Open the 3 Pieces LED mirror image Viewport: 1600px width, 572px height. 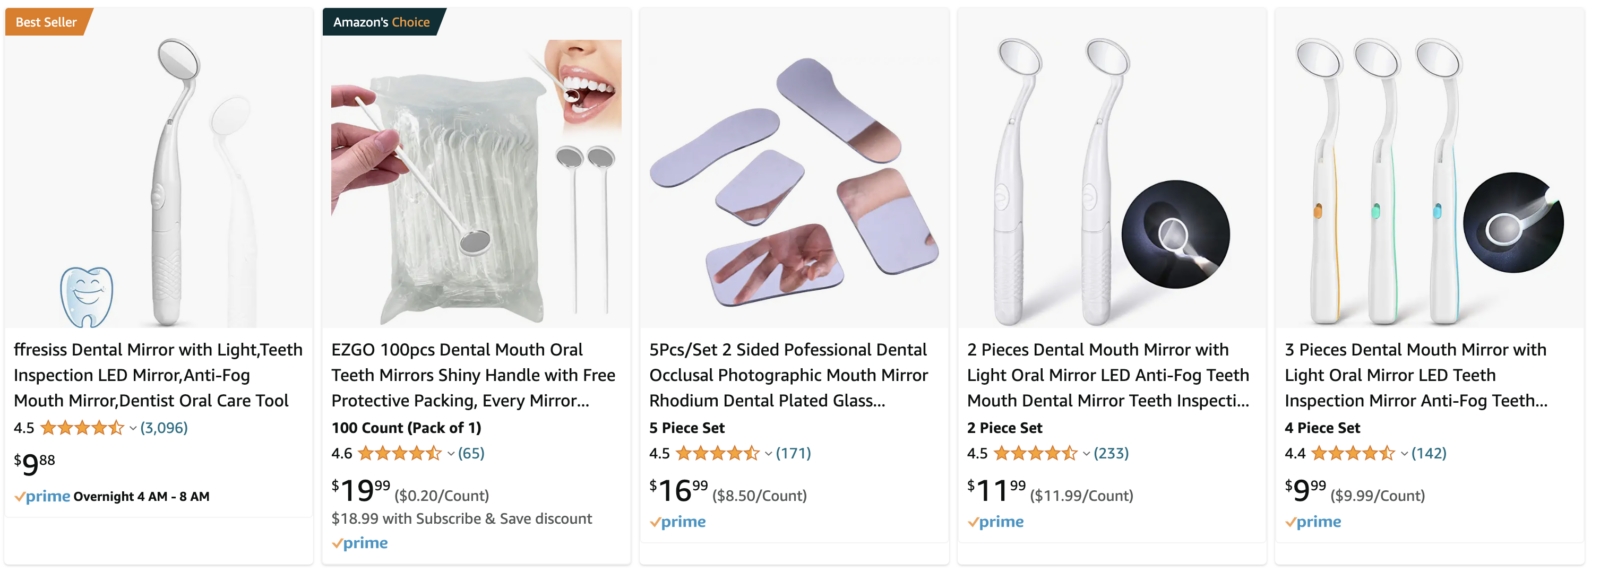[x=1430, y=168]
